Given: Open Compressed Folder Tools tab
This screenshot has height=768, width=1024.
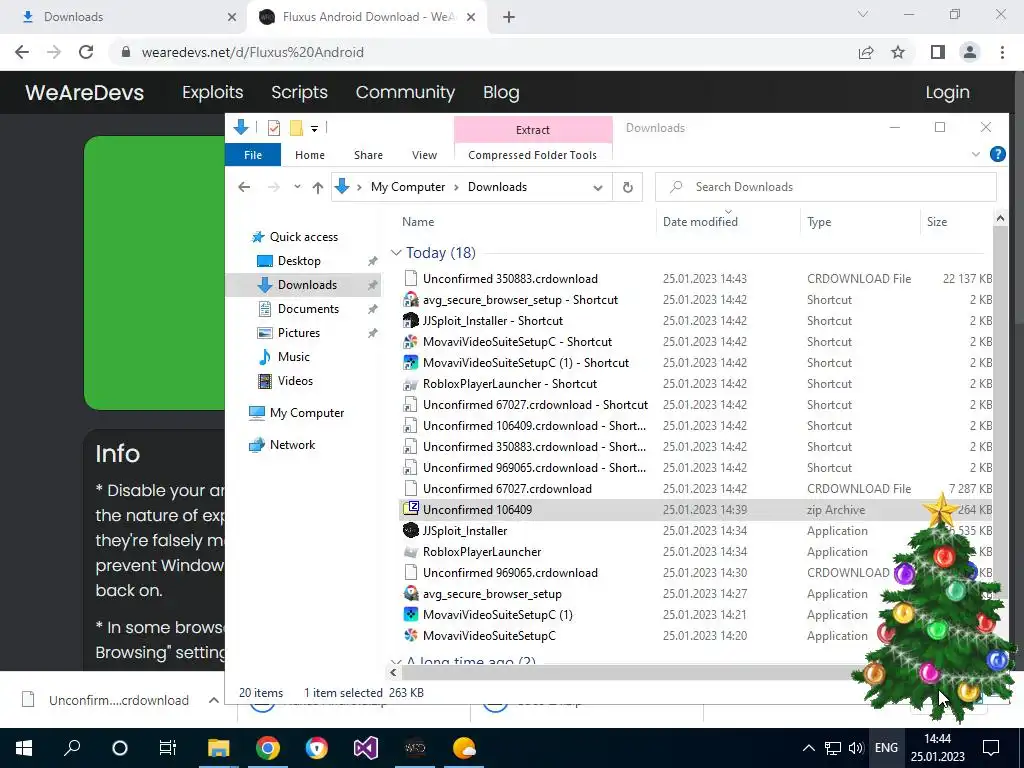Looking at the screenshot, I should [532, 155].
